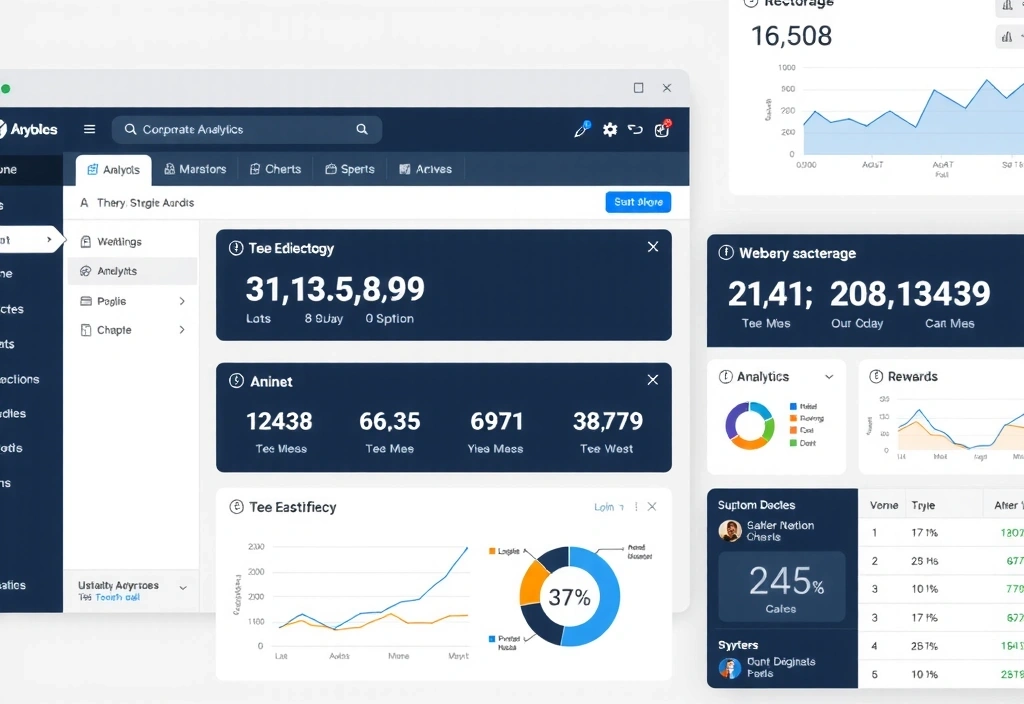Open the settings gear in the top bar
Viewport: 1024px width, 704px height.
[x=610, y=129]
